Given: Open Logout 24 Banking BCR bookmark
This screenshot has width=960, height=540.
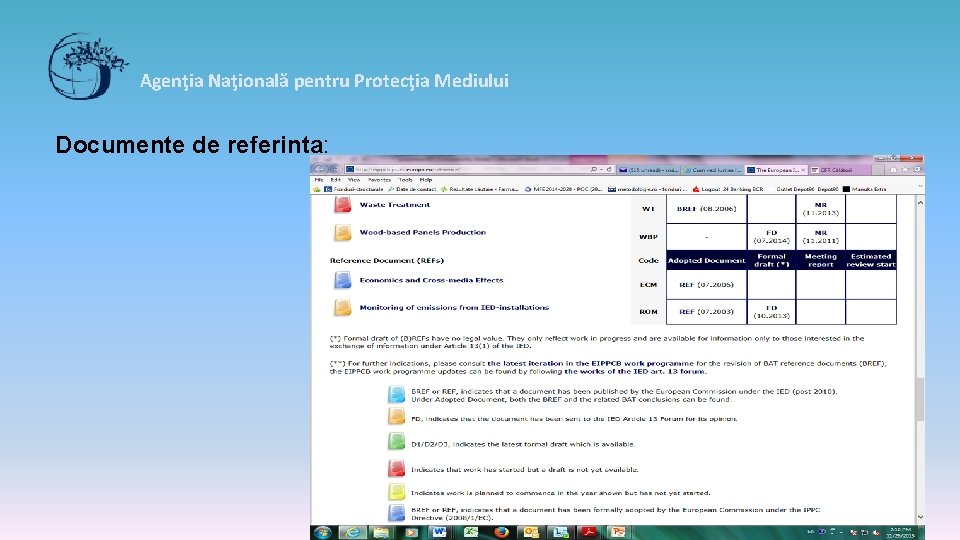Looking at the screenshot, I should 727,189.
